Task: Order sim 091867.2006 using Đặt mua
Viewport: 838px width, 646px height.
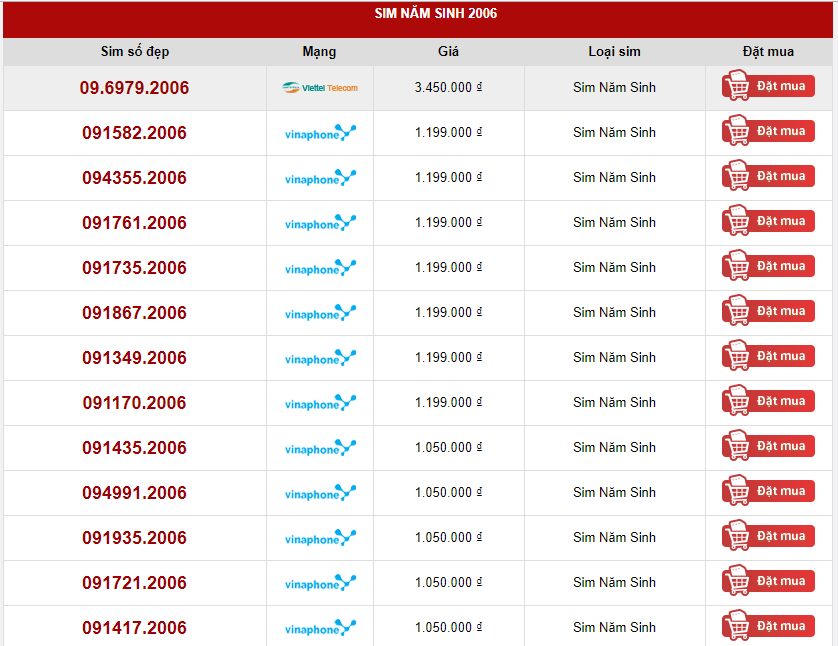Action: coord(768,310)
